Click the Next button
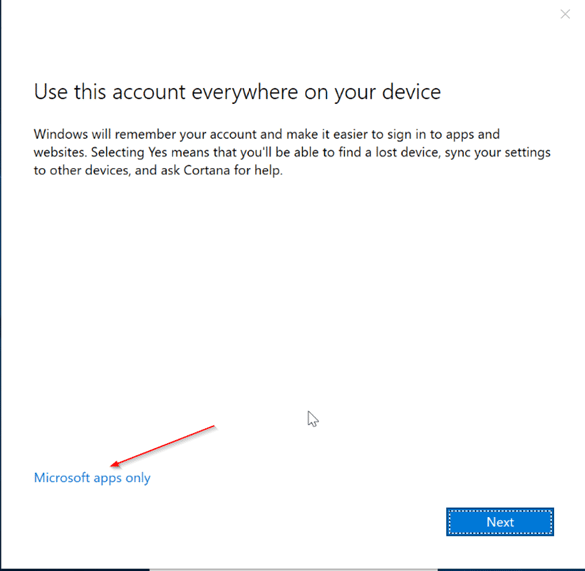 point(500,522)
